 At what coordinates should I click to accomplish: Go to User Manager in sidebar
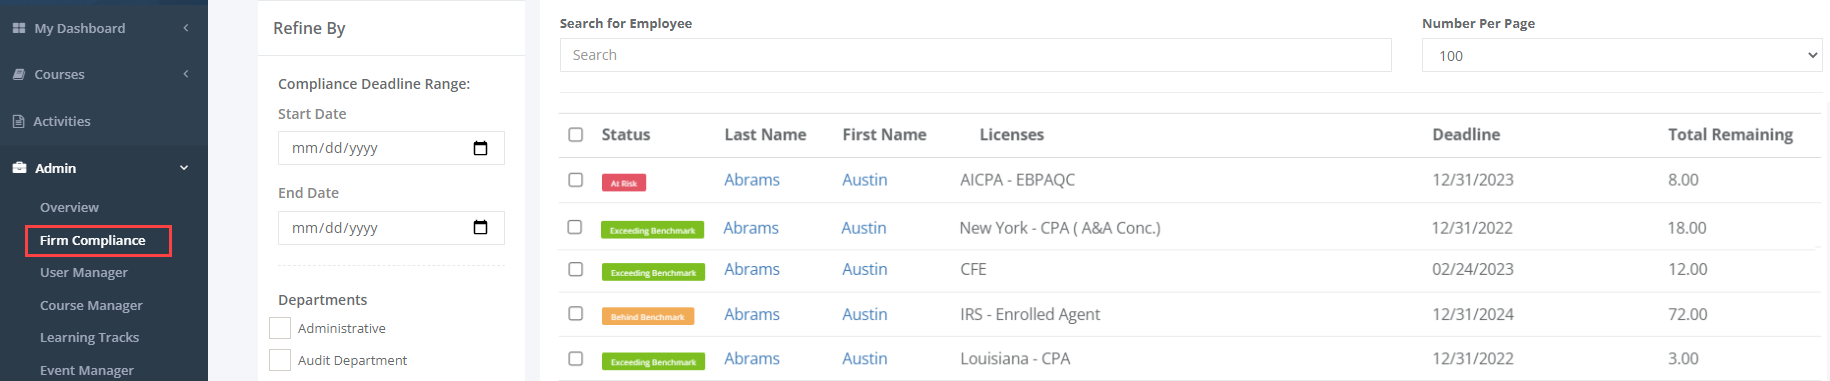(x=84, y=272)
